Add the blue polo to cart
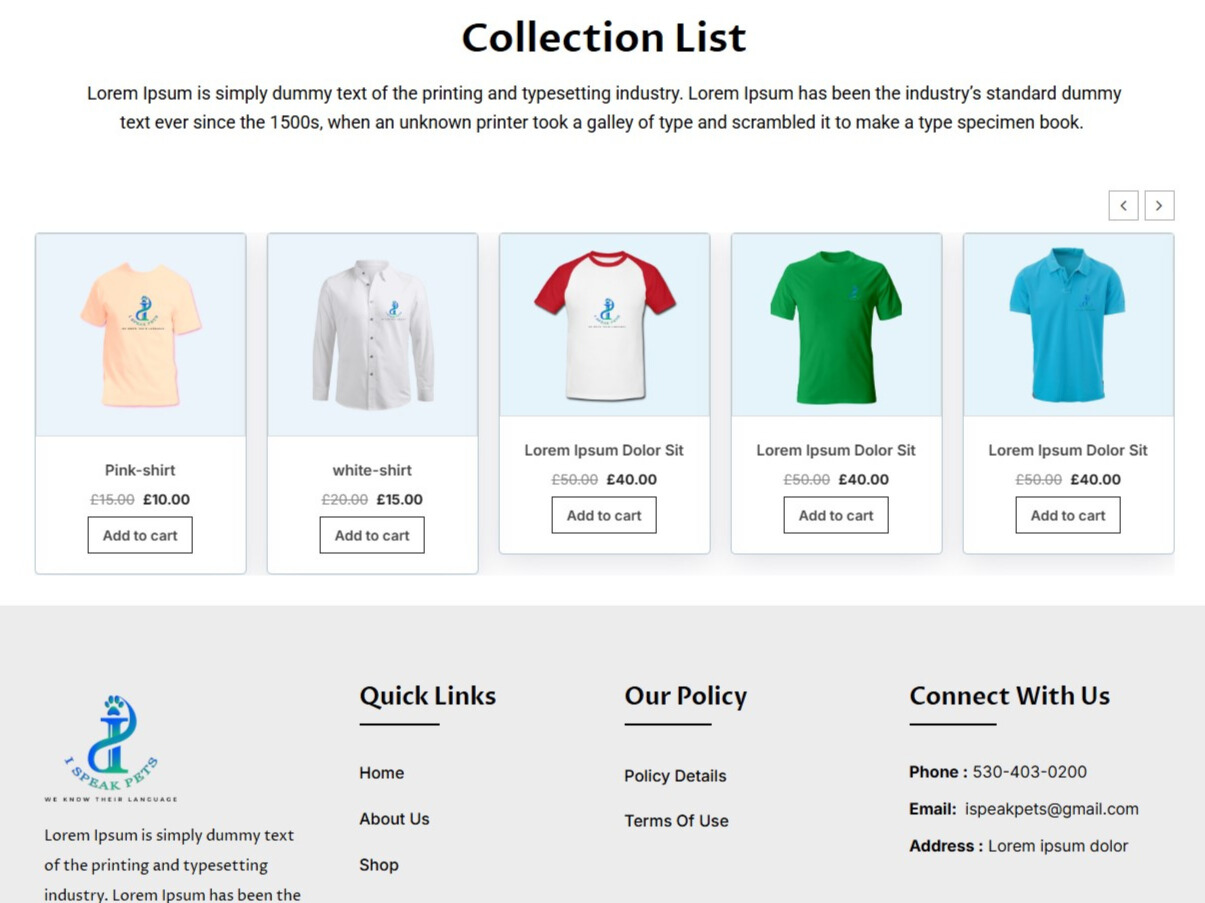The width and height of the screenshot is (1205, 903). [1068, 515]
